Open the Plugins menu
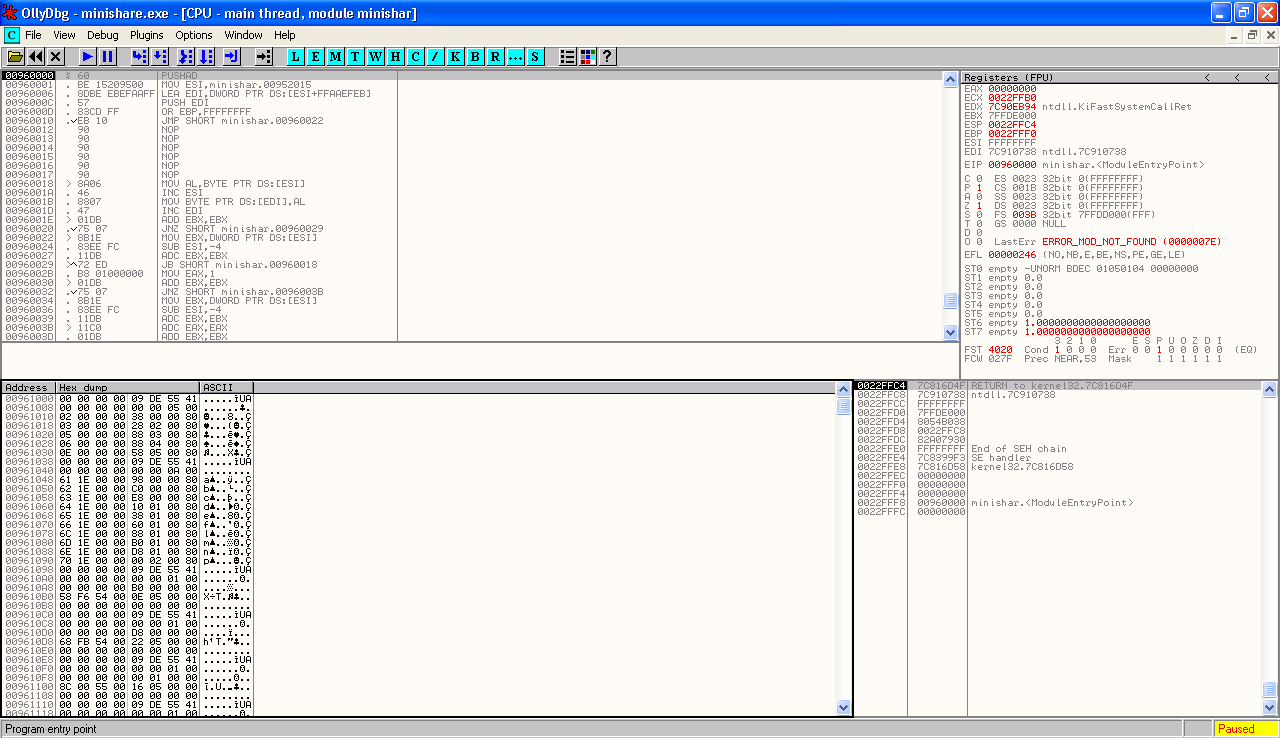This screenshot has height=738, width=1280. pyautogui.click(x=147, y=35)
